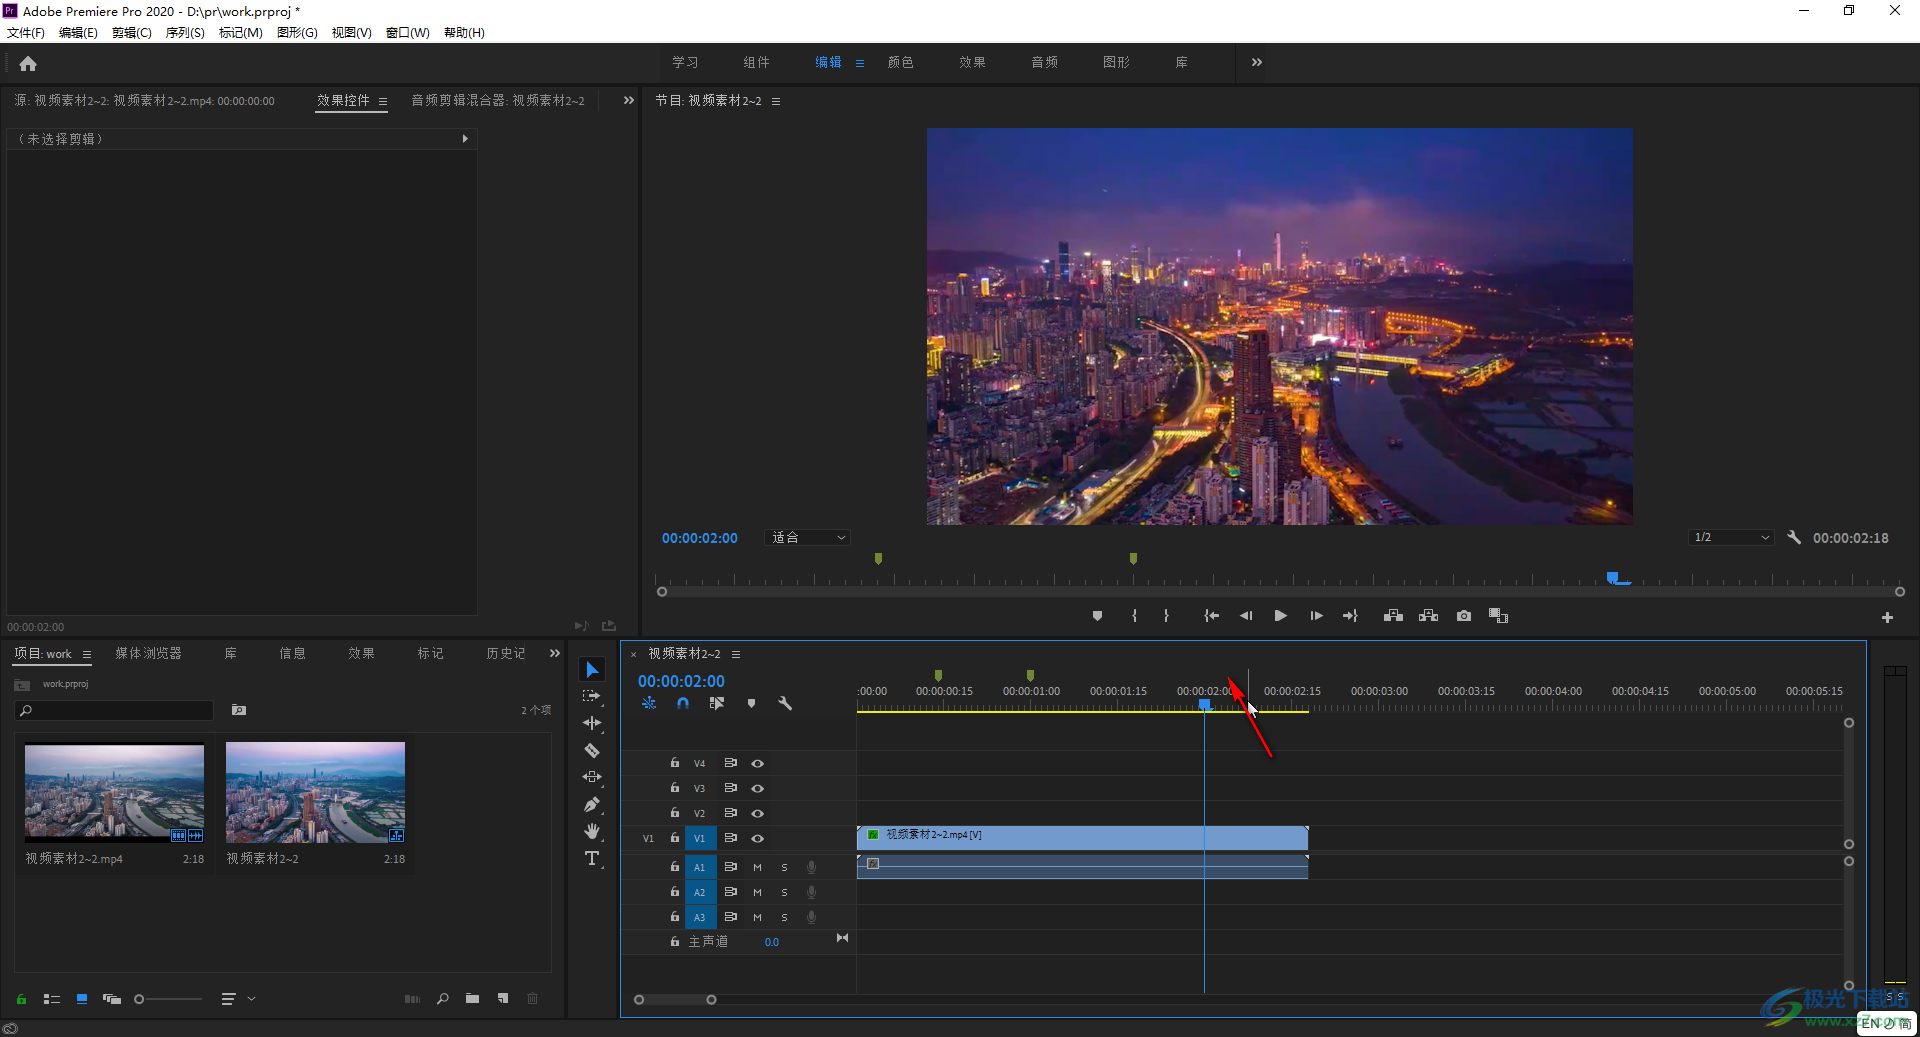Toggle timeline snap magnet
This screenshot has width=1920, height=1037.
(x=682, y=704)
